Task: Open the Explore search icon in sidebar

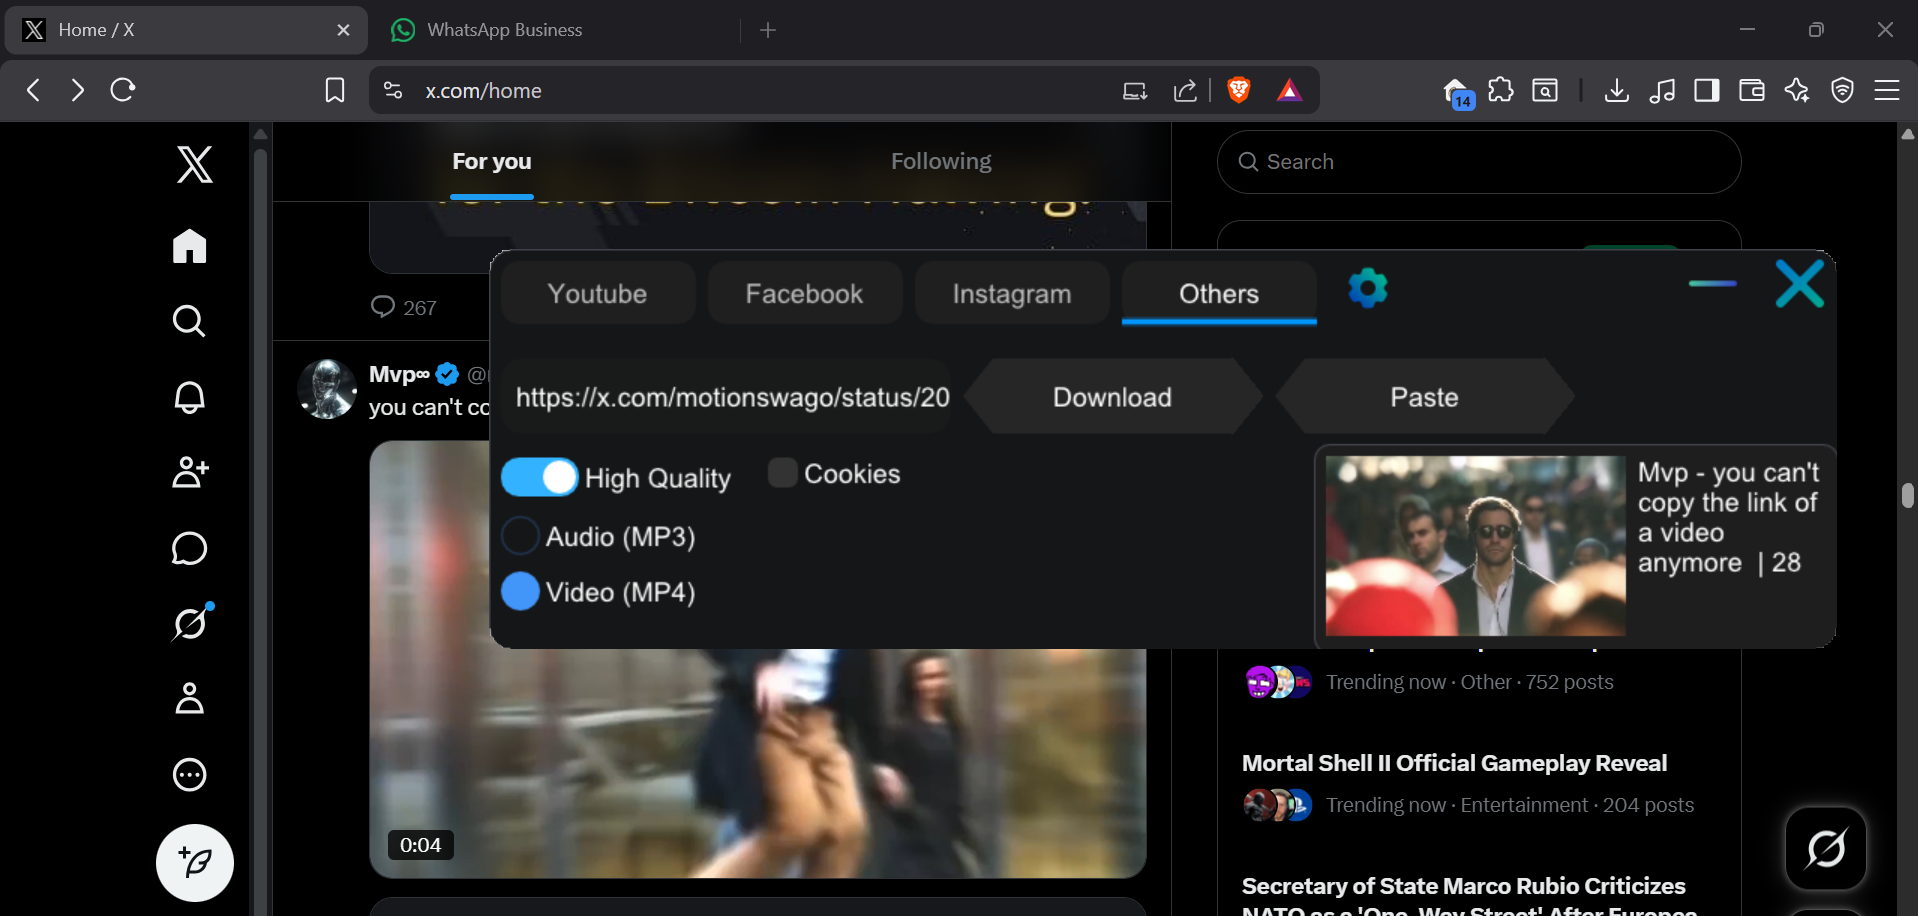Action: coord(189,321)
